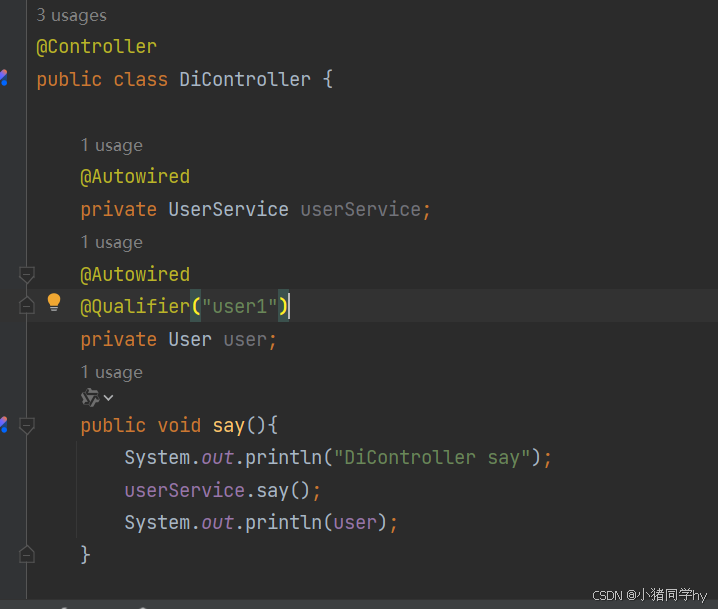The height and width of the screenshot is (609, 718).
Task: Click the UserService type name
Action: [228, 210]
